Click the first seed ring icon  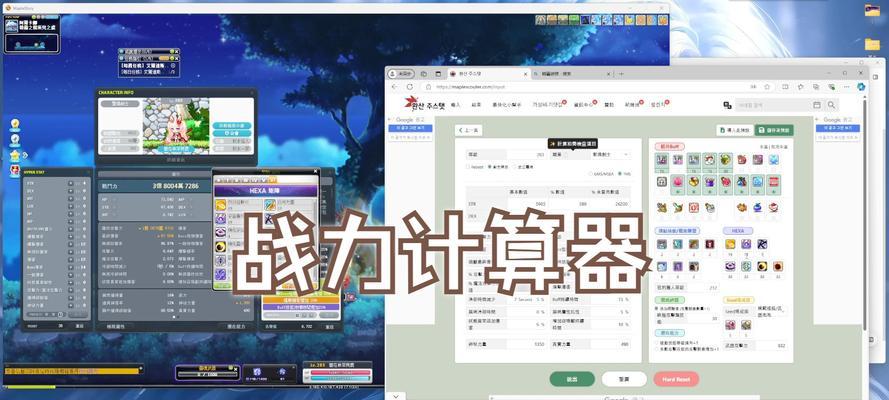(730, 325)
